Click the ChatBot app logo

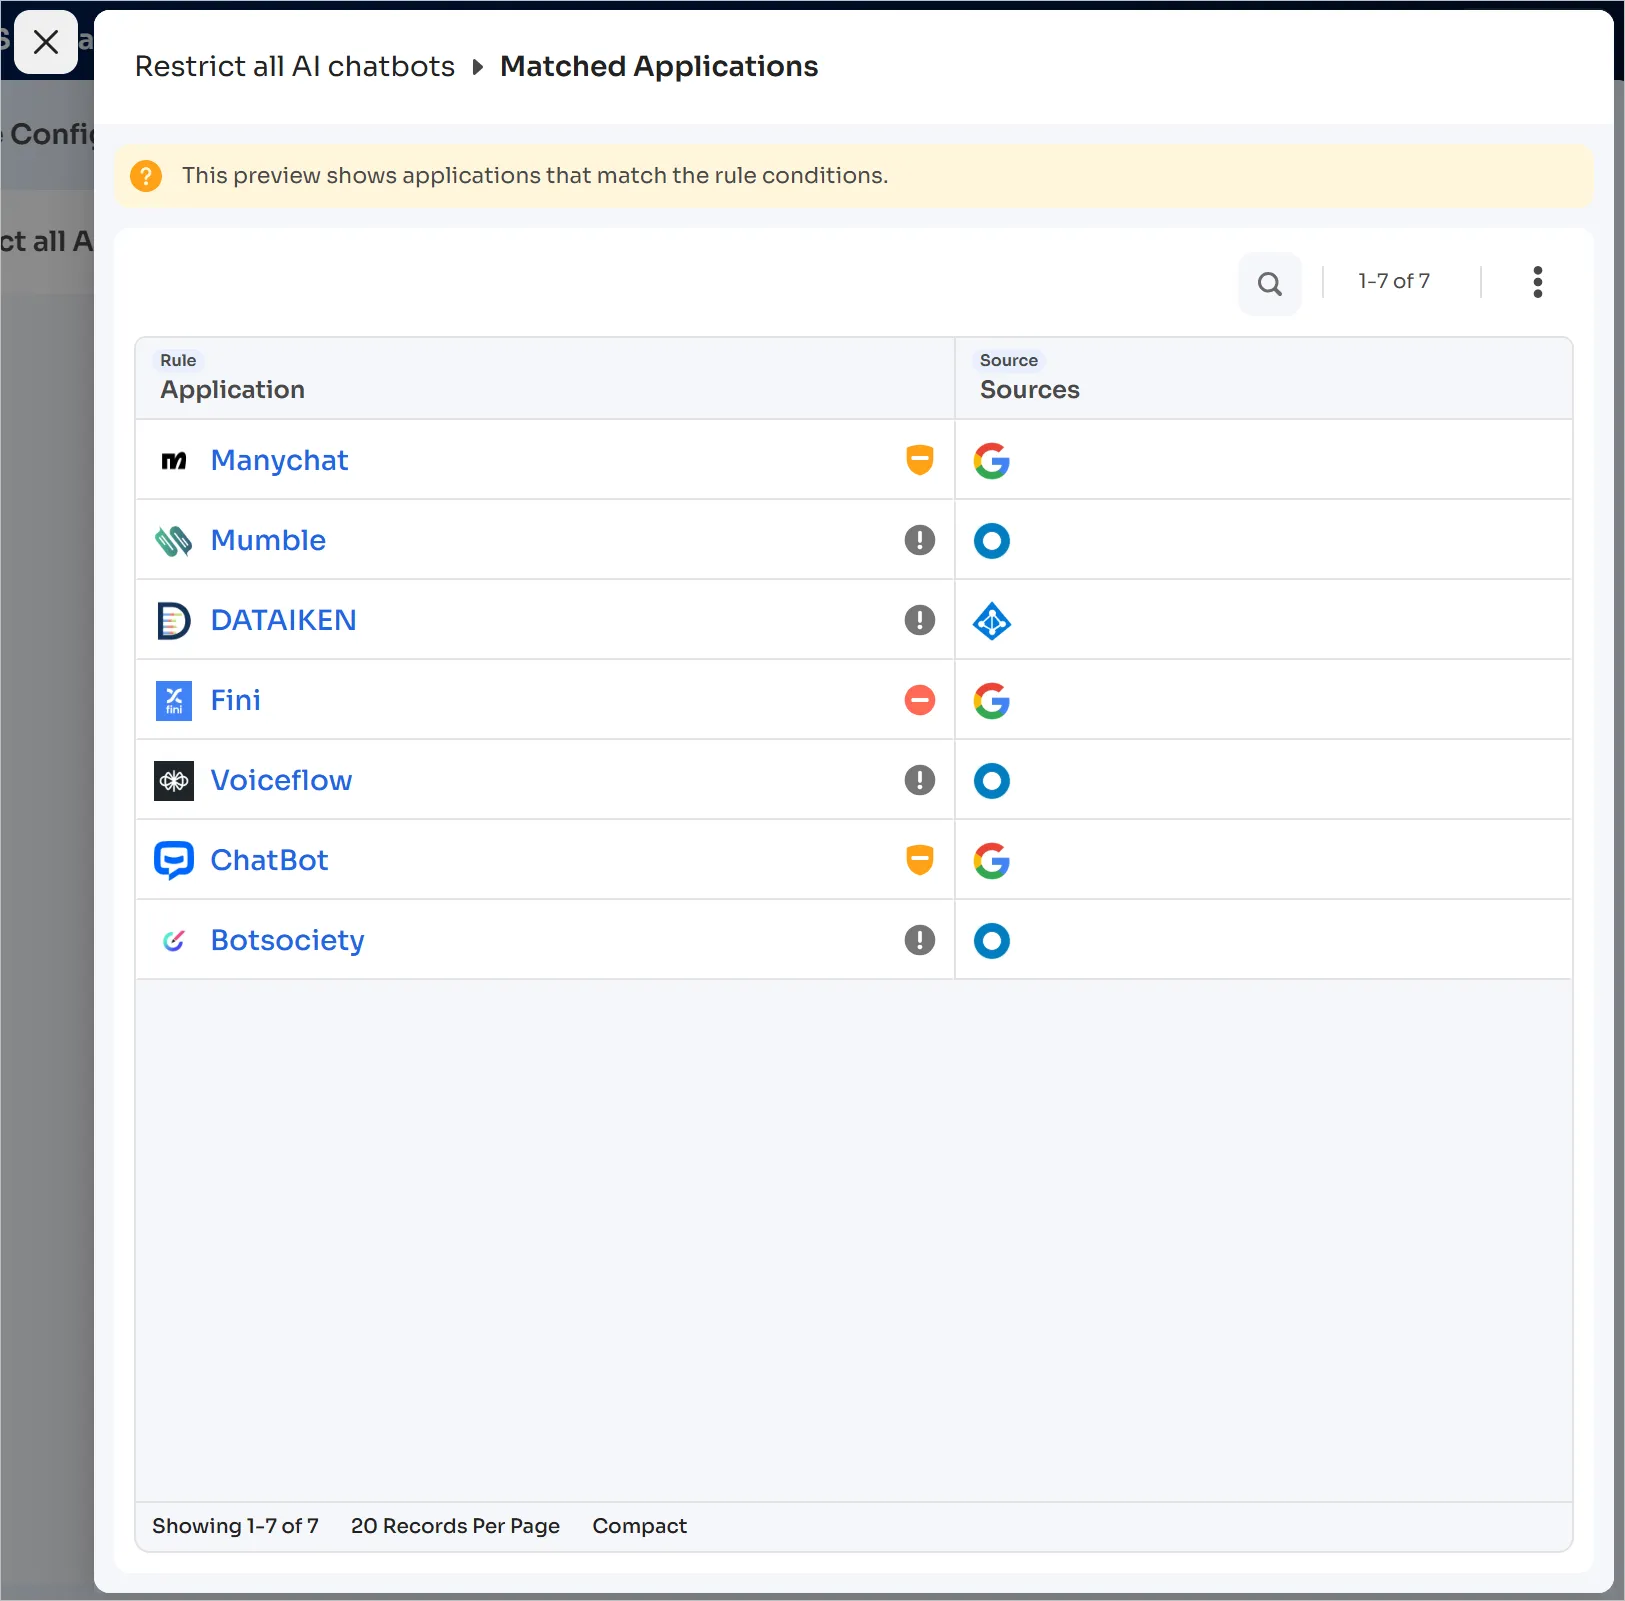[174, 860]
